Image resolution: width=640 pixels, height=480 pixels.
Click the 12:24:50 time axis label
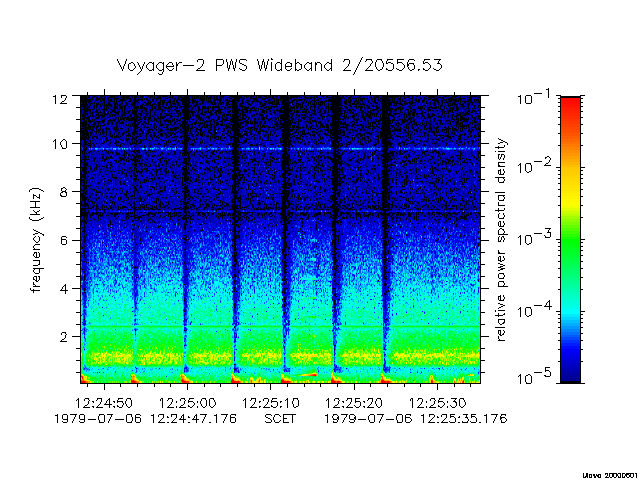104,404
